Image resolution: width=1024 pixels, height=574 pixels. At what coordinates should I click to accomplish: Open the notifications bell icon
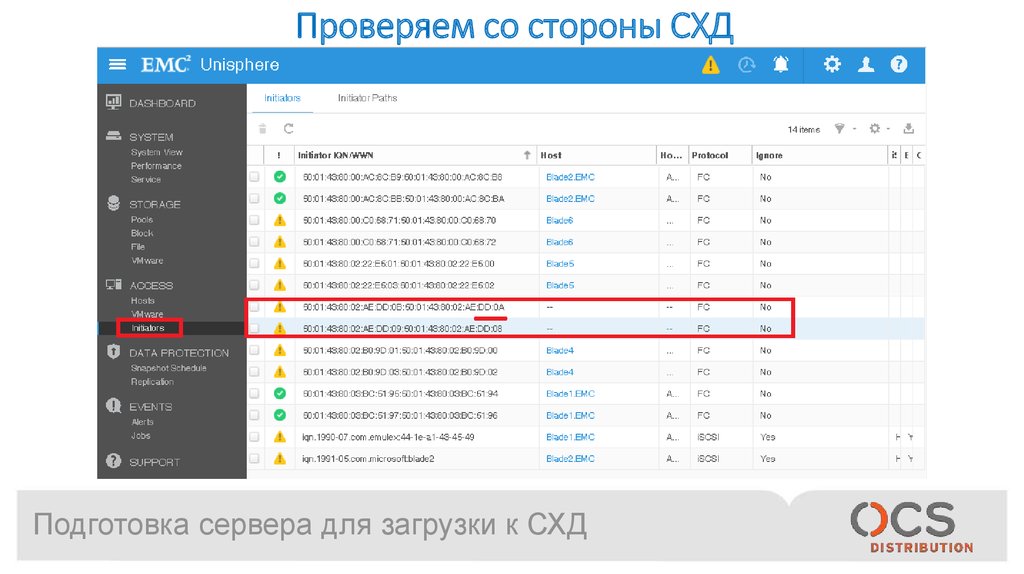click(780, 64)
